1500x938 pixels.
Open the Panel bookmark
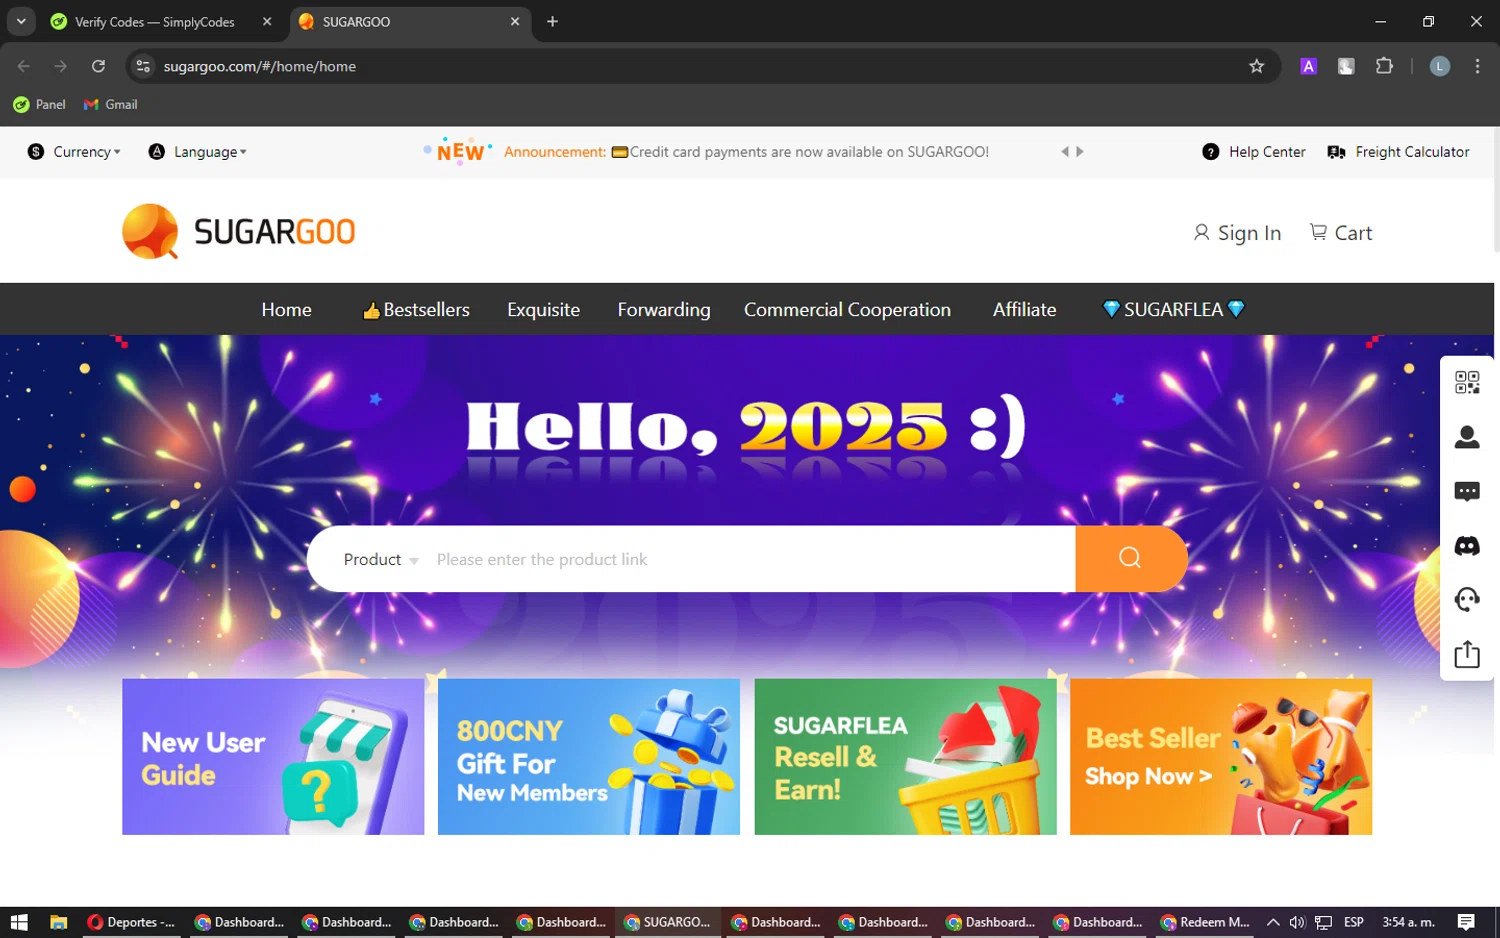[x=39, y=104]
